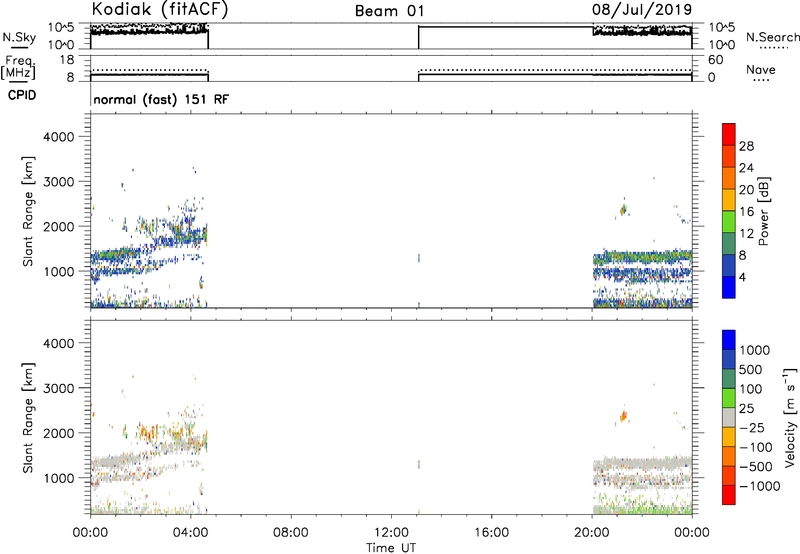Click the "500" label on Velocity colorbar
The width and height of the screenshot is (800, 554).
pos(750,370)
